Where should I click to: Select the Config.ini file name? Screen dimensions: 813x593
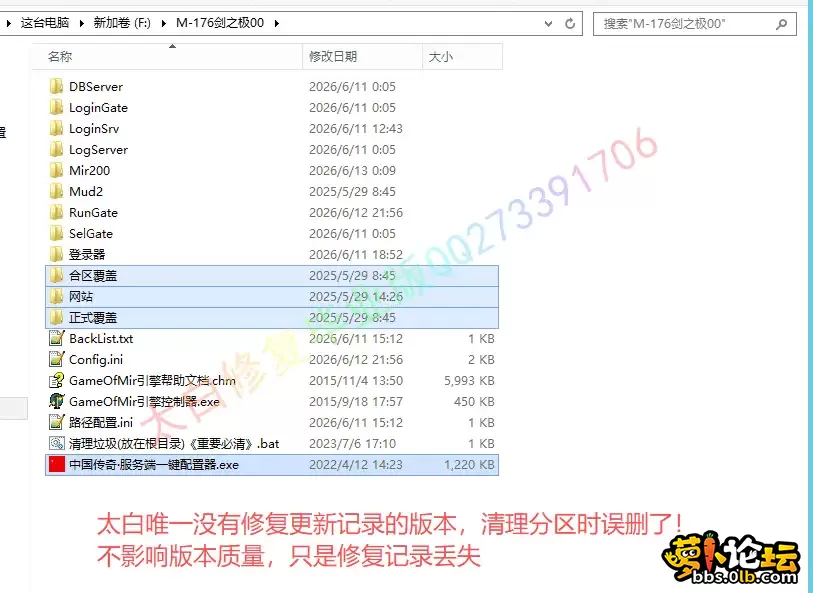tap(96, 360)
